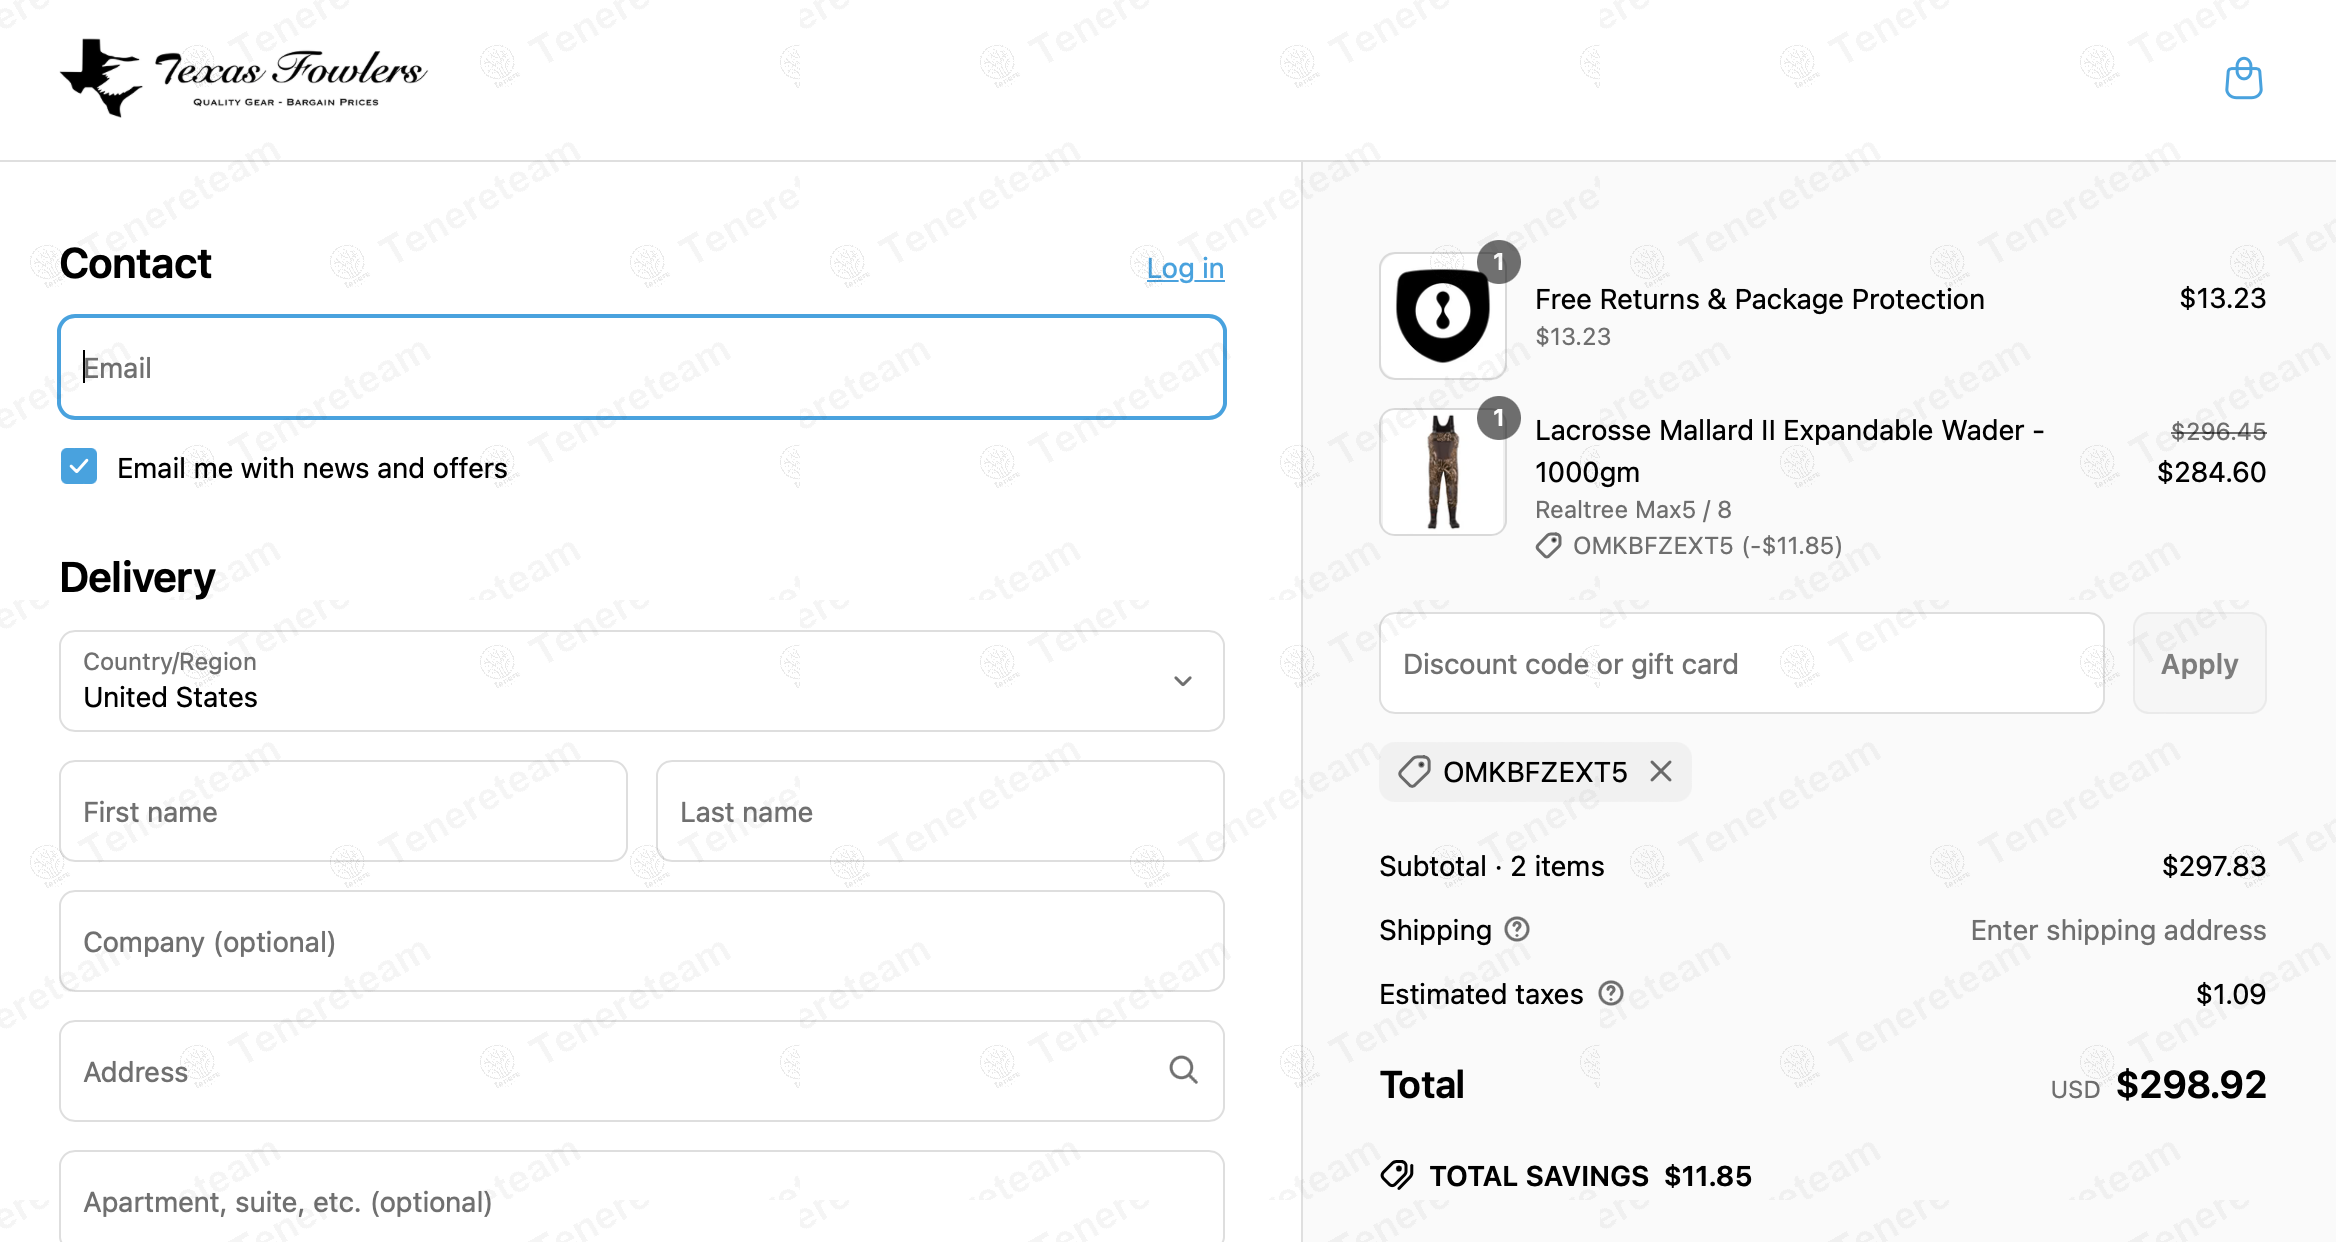The image size is (2336, 1242).
Task: Click the Package Protection shield thumbnail
Action: pos(1442,315)
